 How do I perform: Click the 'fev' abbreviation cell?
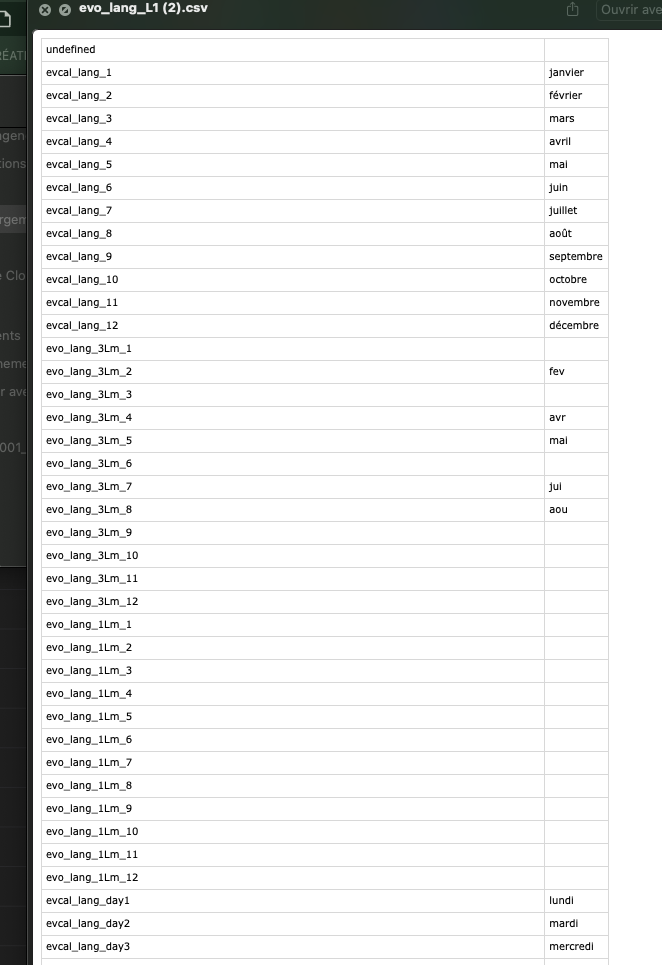coord(576,372)
